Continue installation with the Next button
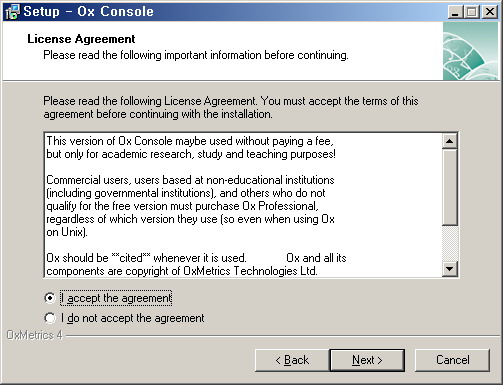Screen dimensions: 503x385 (x=367, y=360)
